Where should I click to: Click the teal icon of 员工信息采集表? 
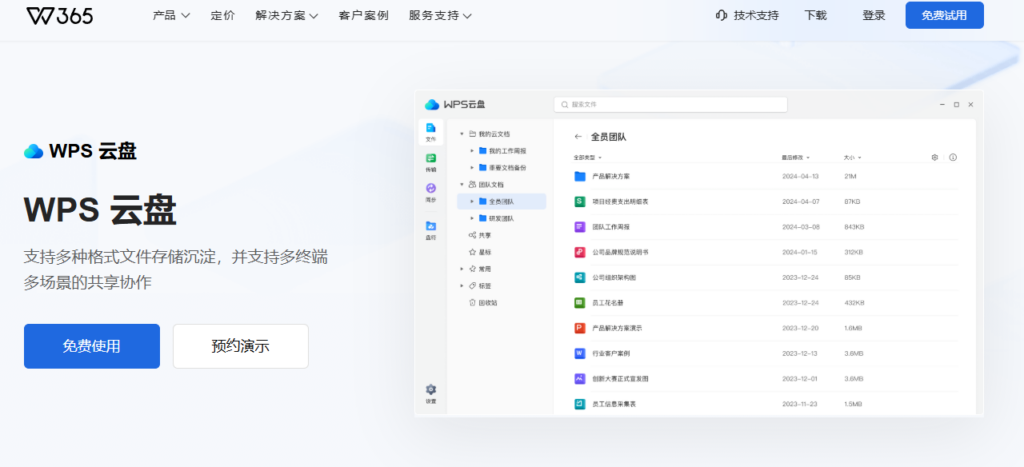(579, 404)
